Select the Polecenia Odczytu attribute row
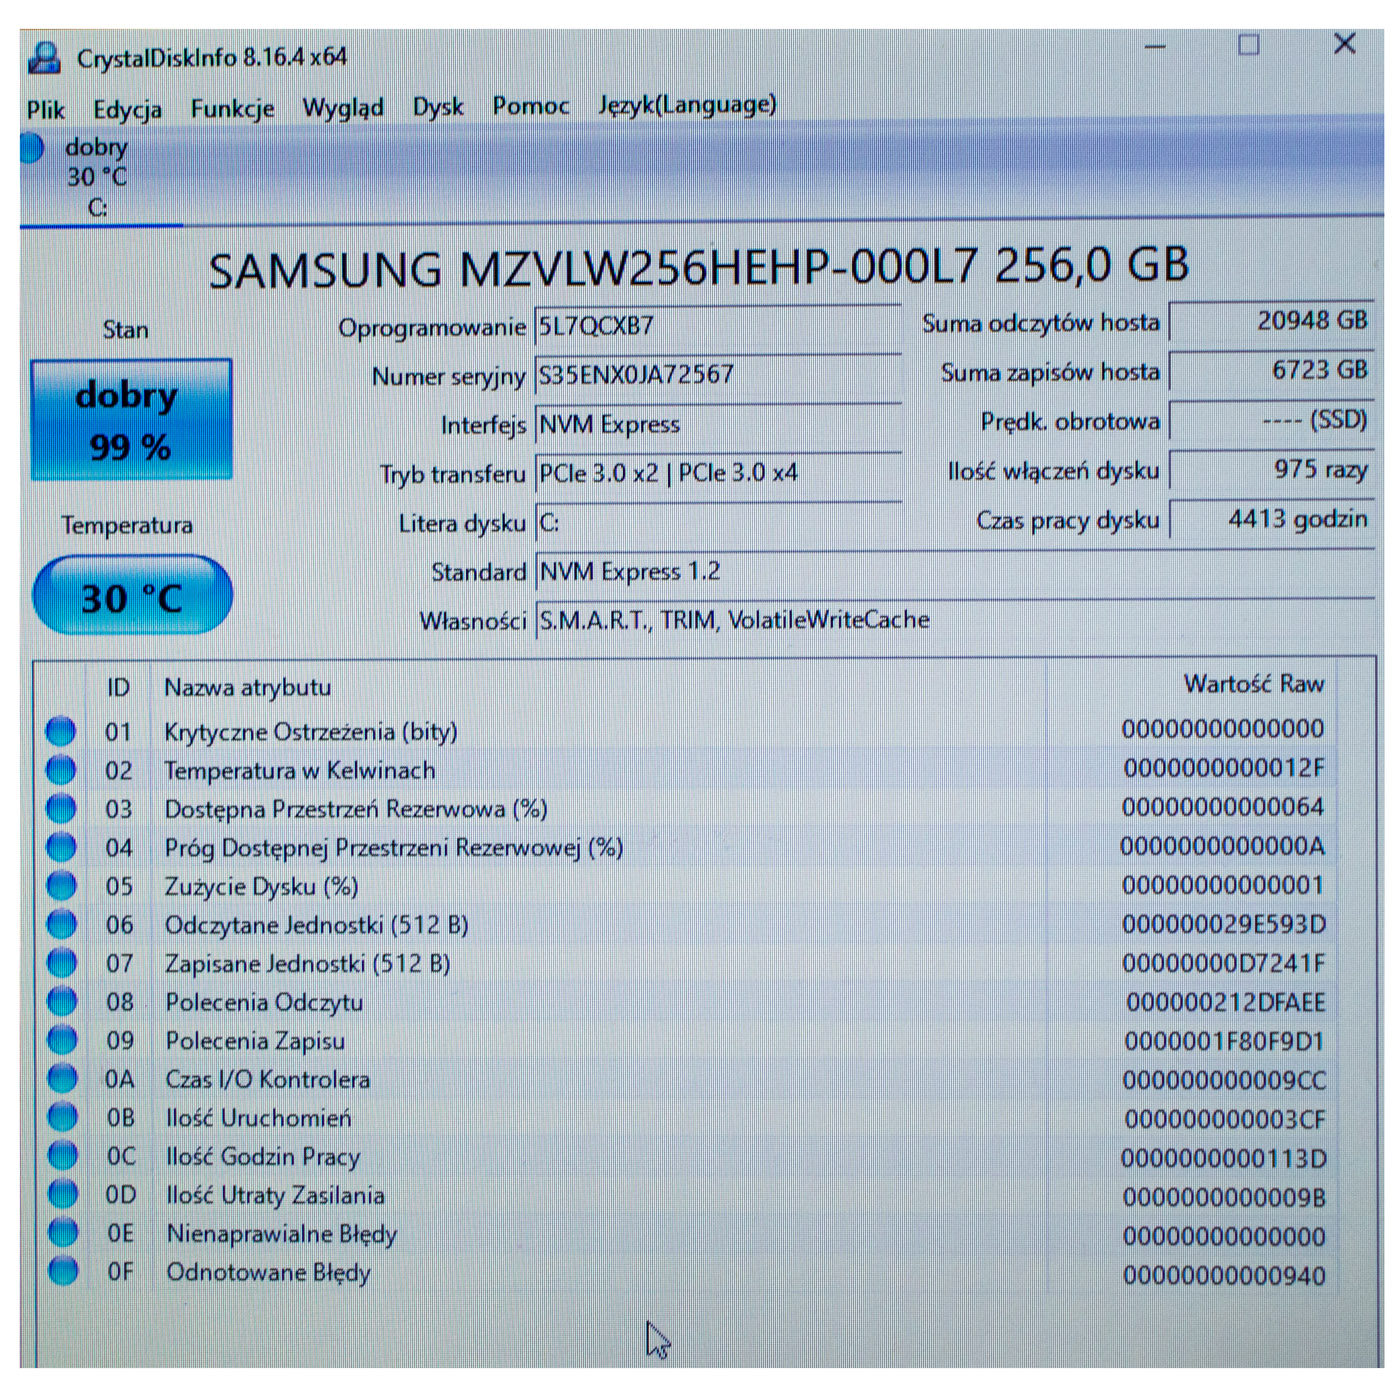Screen dimensions: 1400x1400 click(x=688, y=1001)
